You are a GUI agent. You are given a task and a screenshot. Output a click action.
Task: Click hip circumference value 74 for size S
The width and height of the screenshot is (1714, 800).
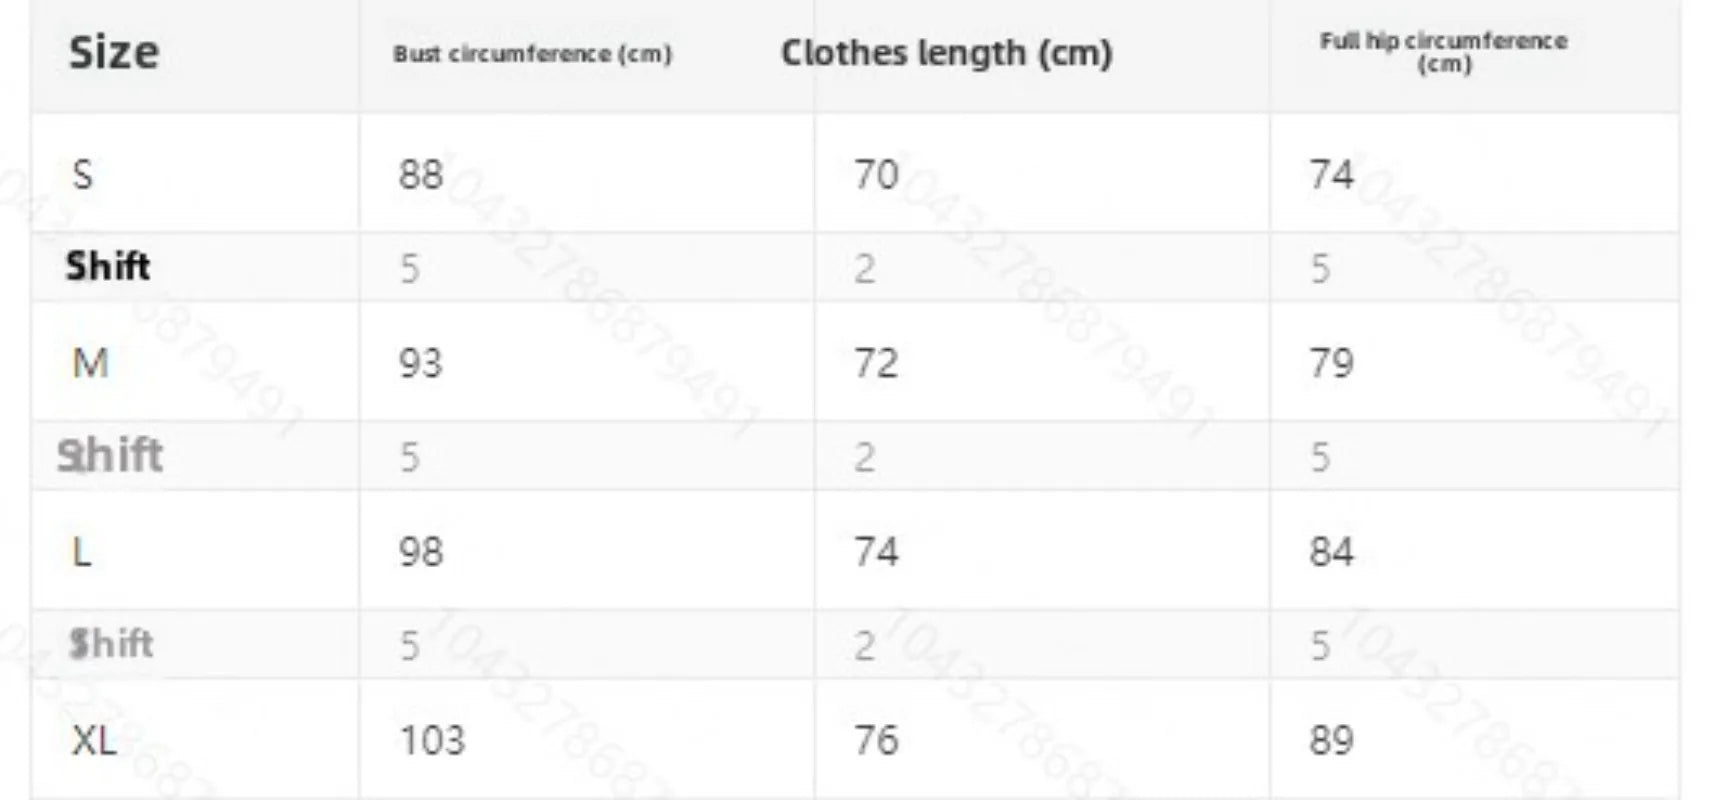pos(1331,175)
